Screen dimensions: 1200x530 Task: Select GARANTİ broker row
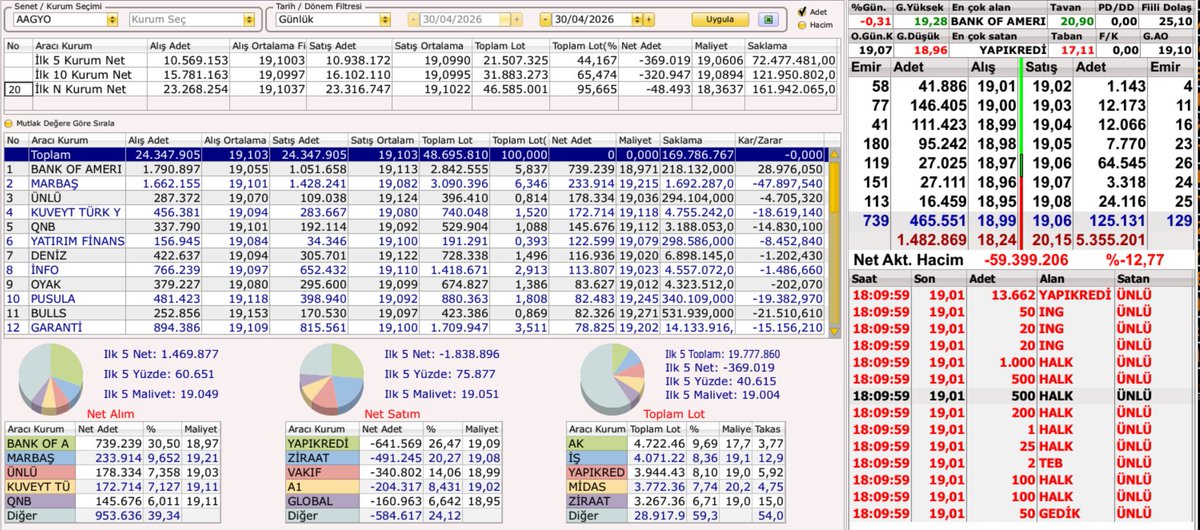[x=415, y=327]
